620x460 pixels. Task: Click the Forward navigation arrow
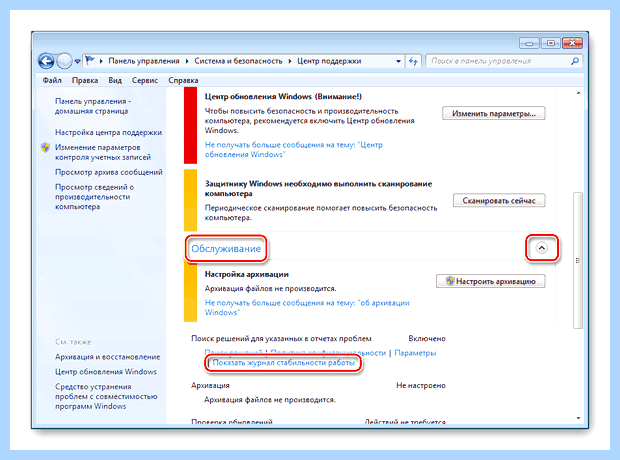coord(64,61)
